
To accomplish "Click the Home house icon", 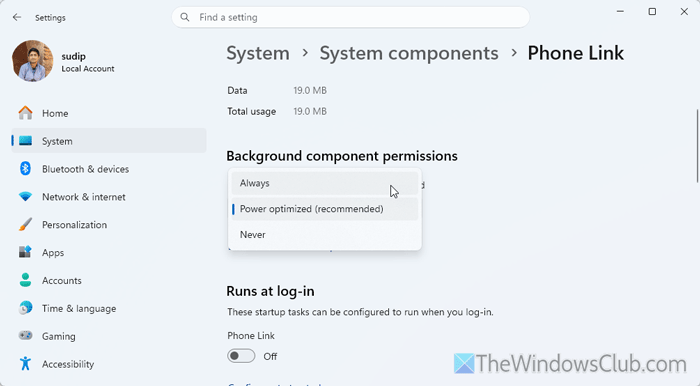I will click(x=25, y=113).
